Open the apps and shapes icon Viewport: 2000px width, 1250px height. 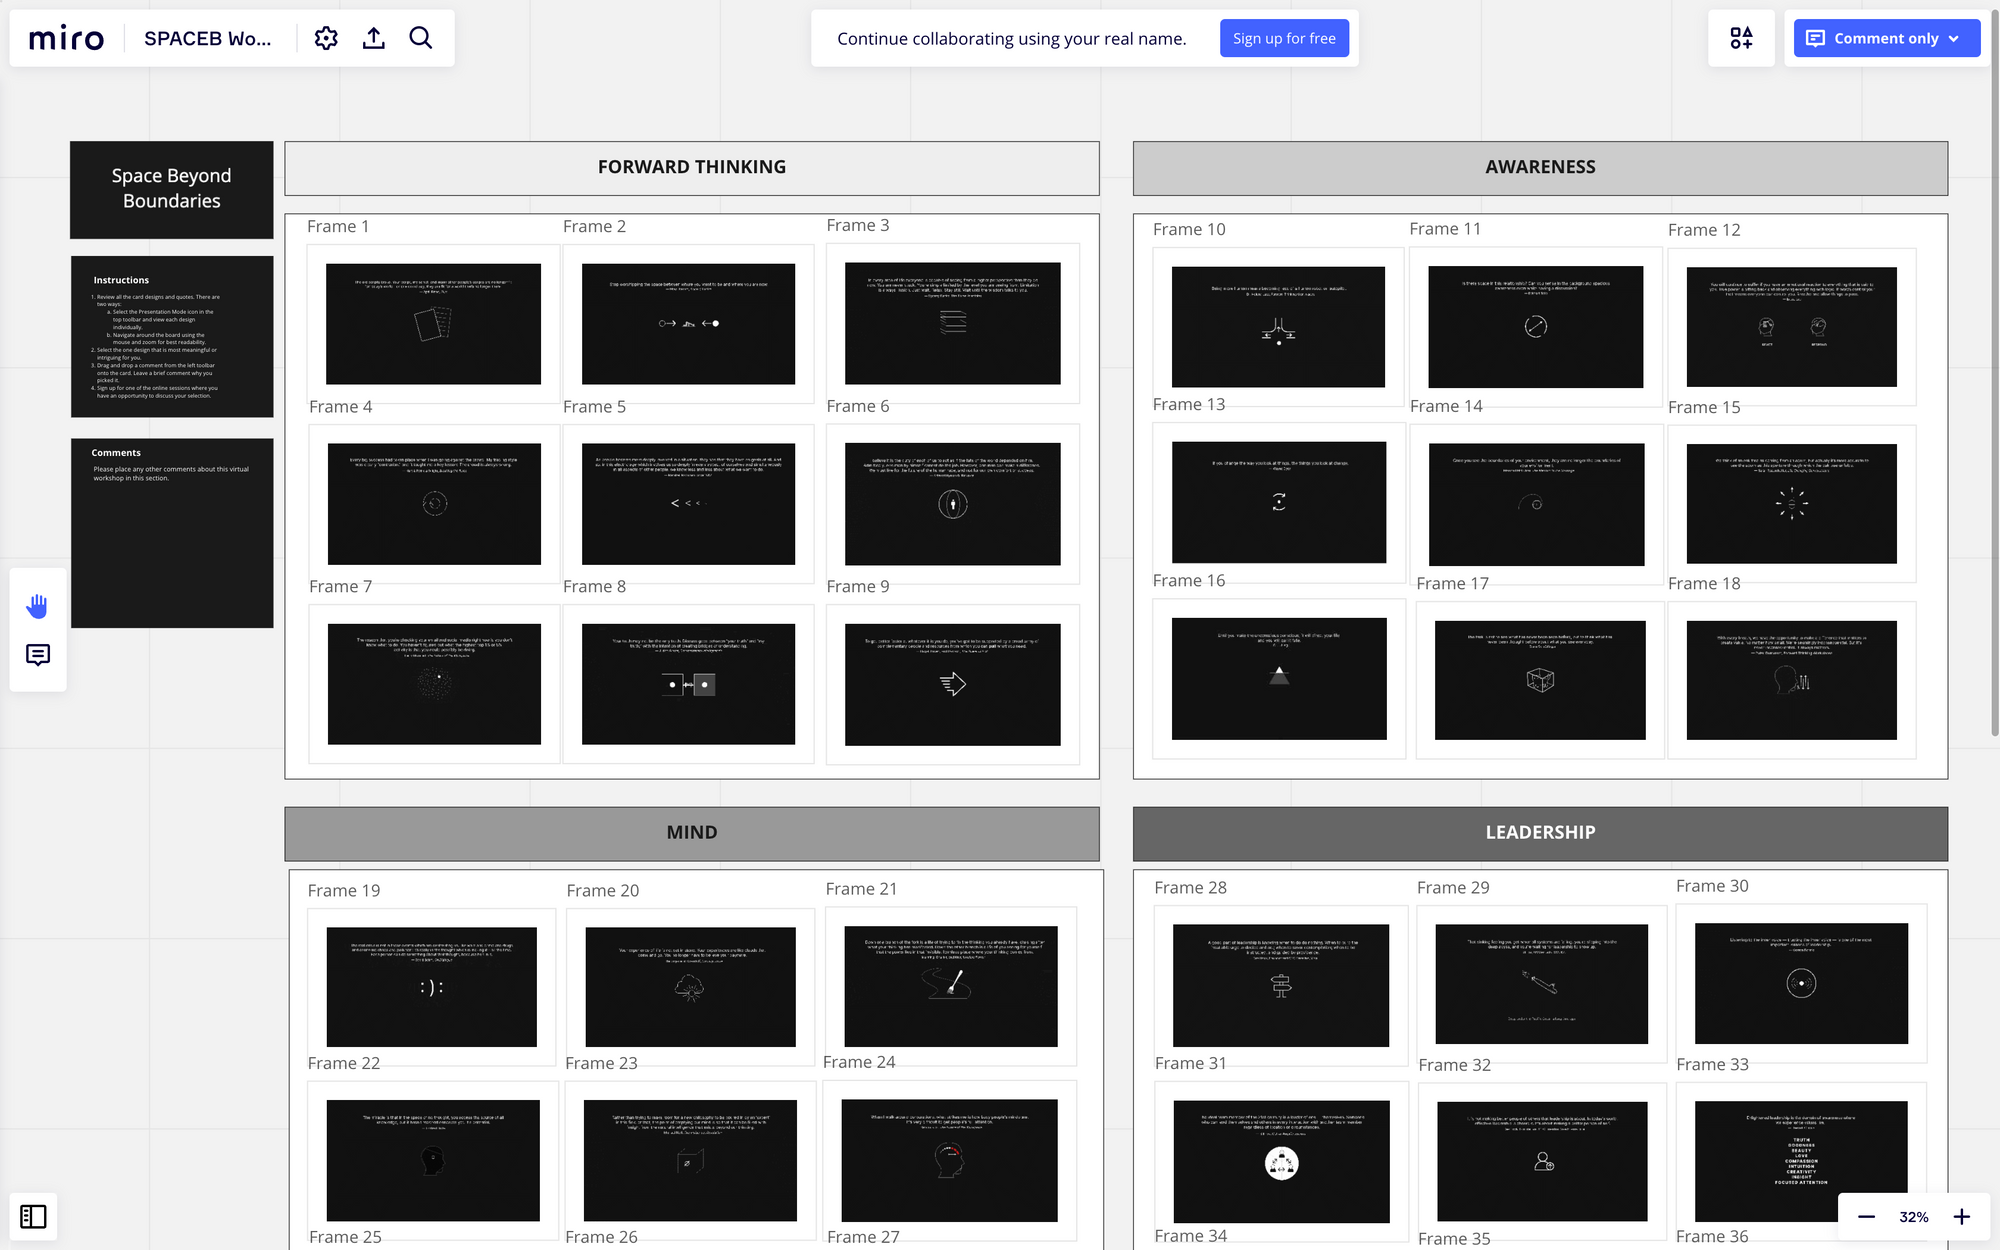point(1741,38)
